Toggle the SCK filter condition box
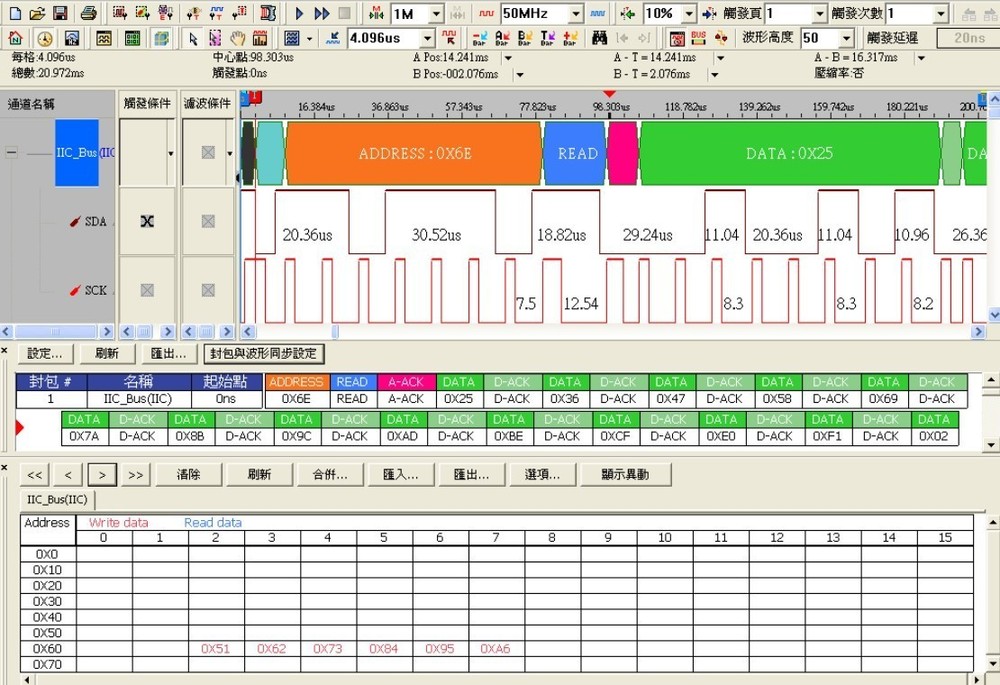Image resolution: width=1000 pixels, height=685 pixels. tap(208, 290)
